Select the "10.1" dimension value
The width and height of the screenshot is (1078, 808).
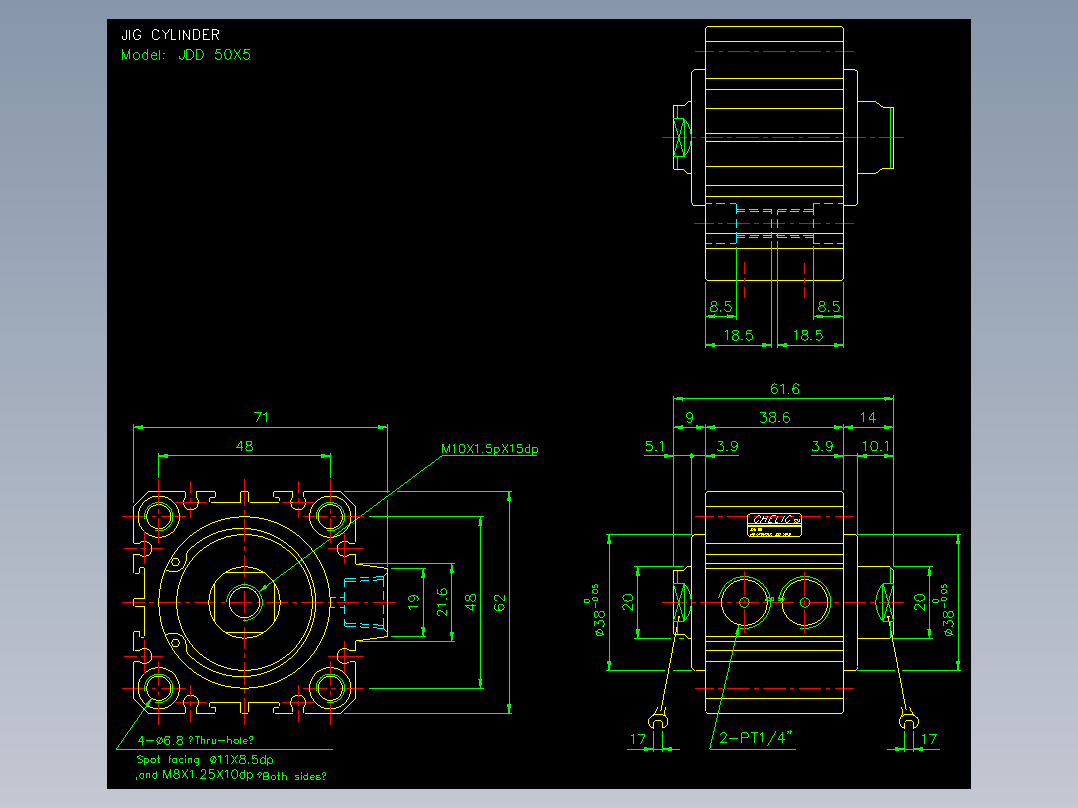[876, 446]
